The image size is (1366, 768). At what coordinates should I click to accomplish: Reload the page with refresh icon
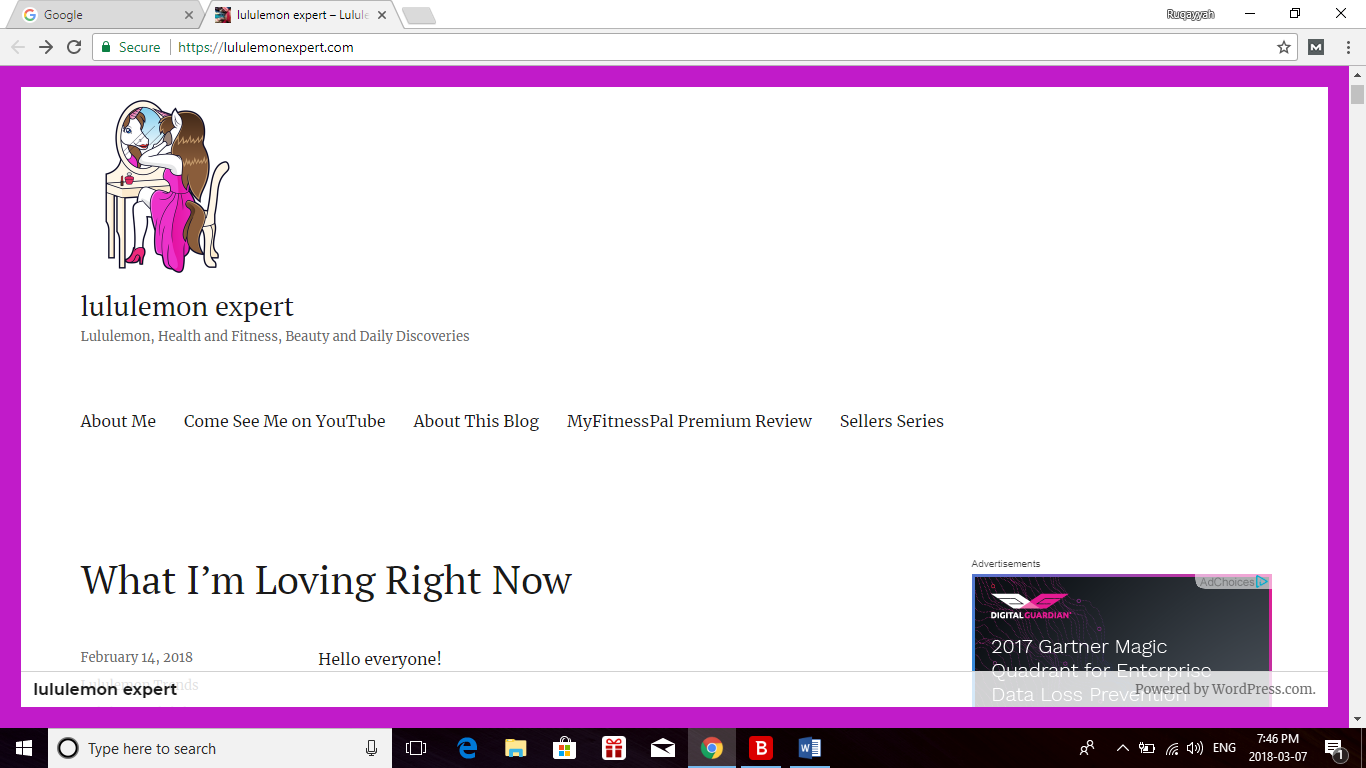click(74, 47)
